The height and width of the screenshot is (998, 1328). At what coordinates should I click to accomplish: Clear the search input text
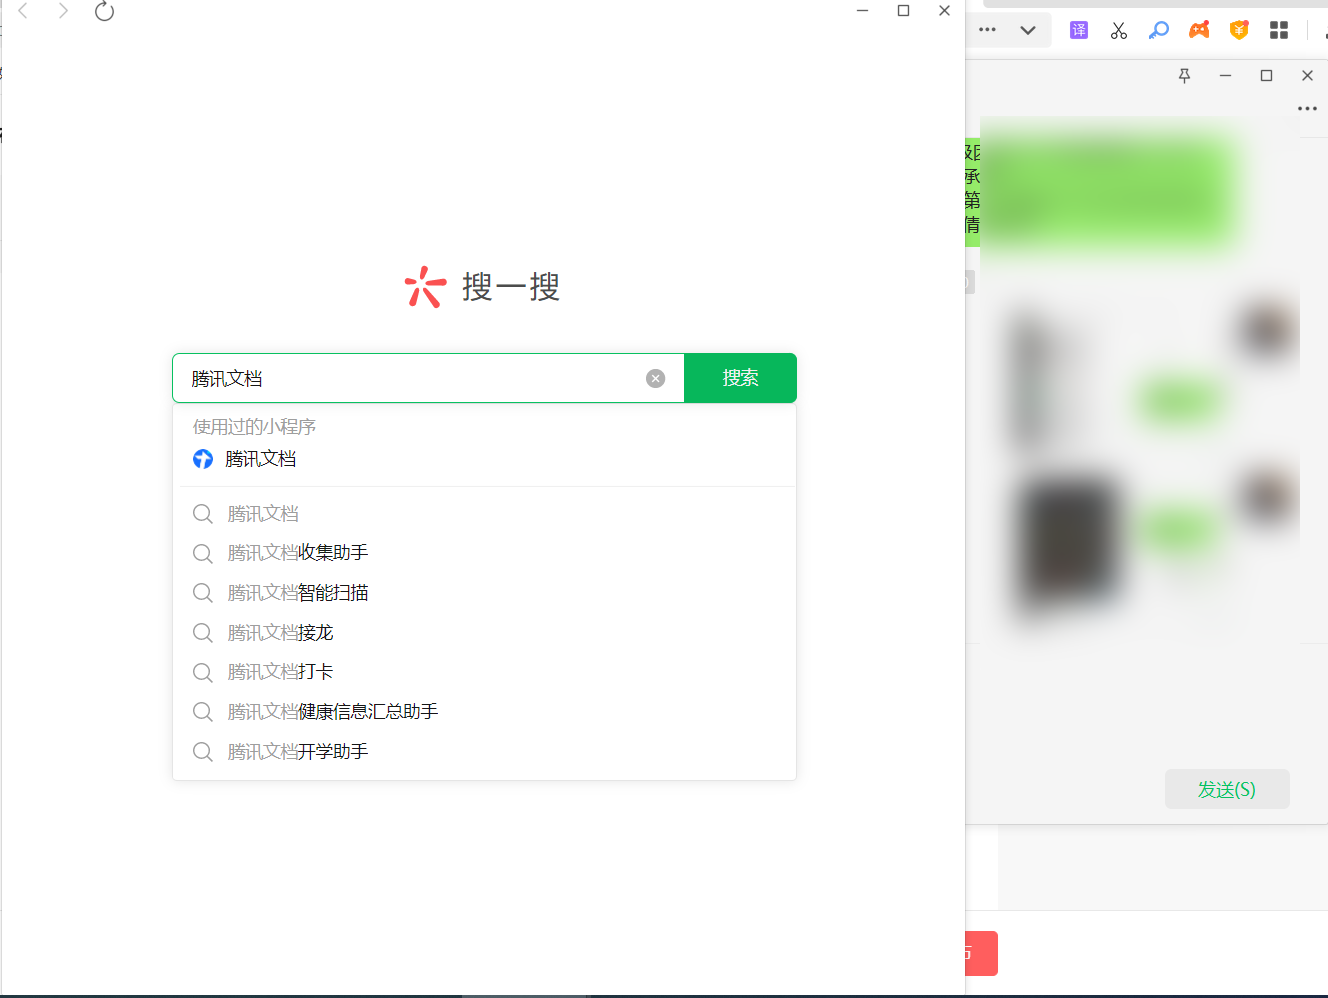tap(655, 378)
